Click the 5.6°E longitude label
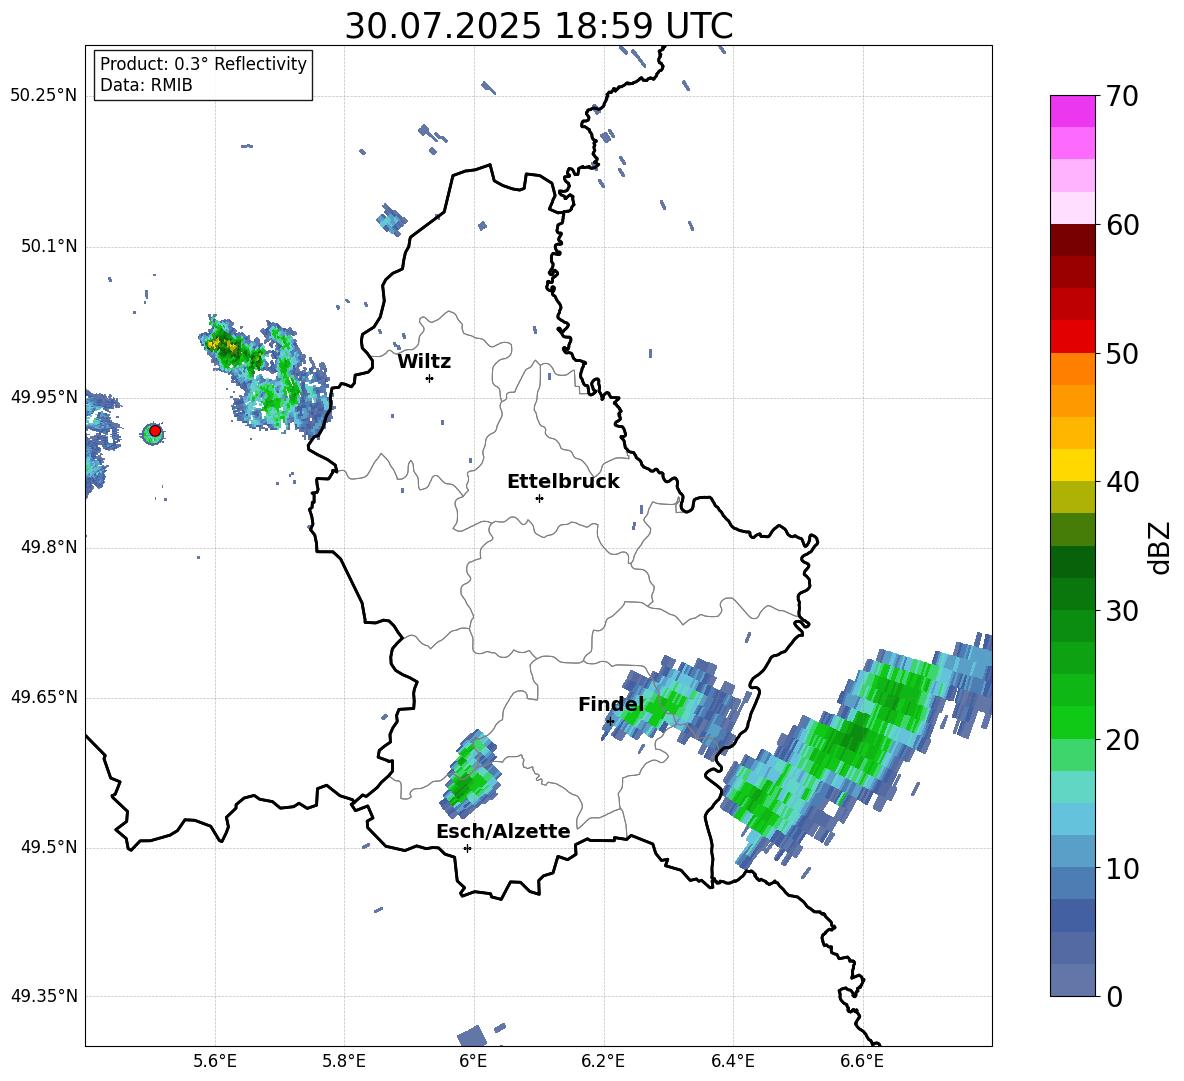The image size is (1184, 1081). 214,1061
